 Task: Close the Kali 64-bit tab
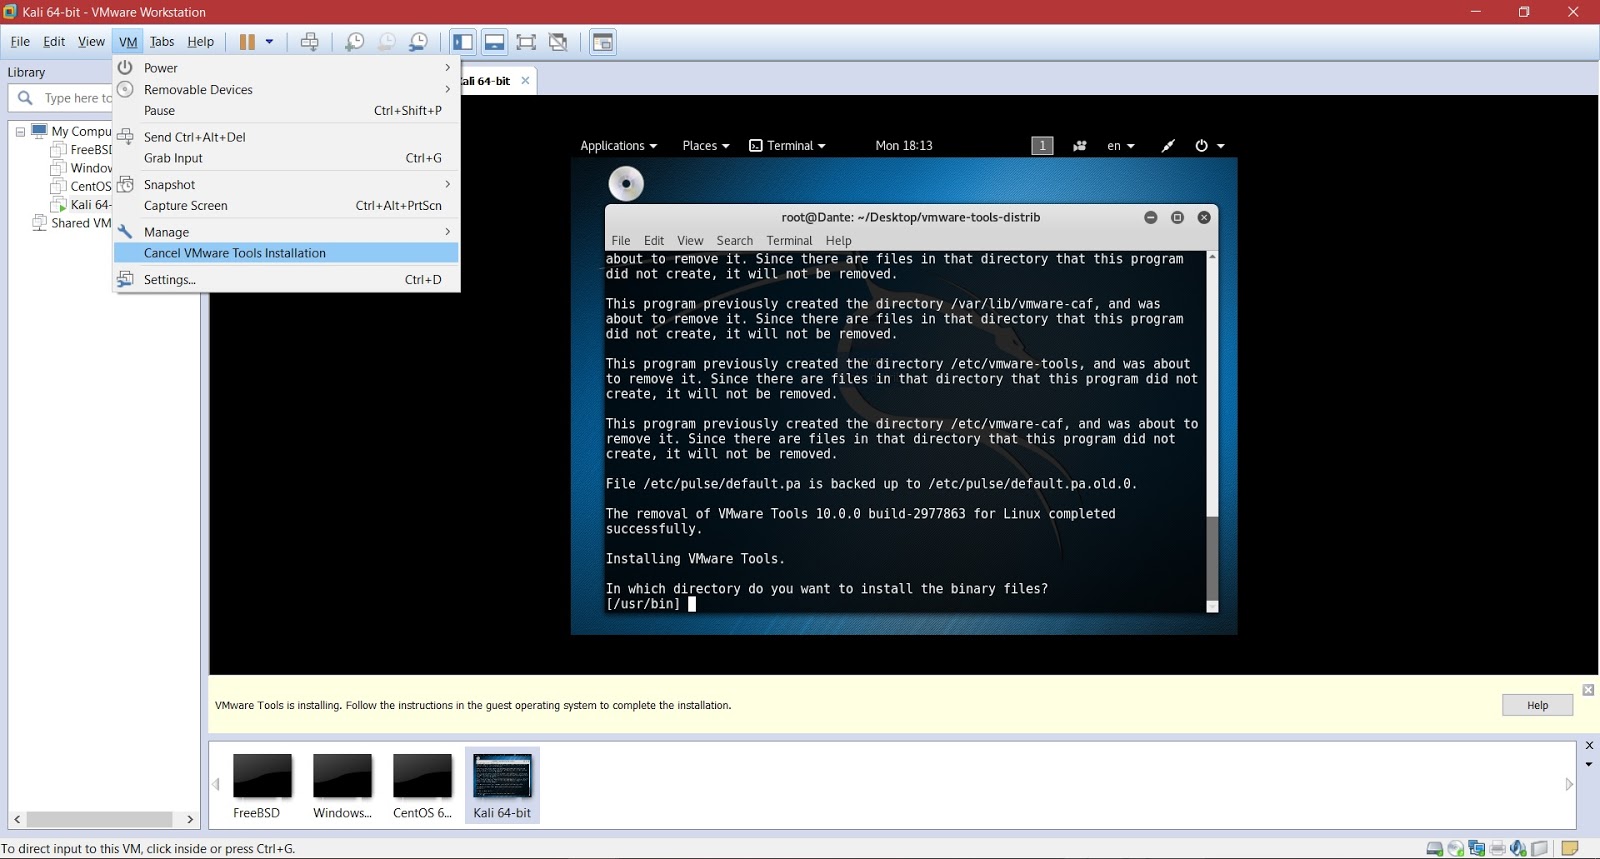525,81
